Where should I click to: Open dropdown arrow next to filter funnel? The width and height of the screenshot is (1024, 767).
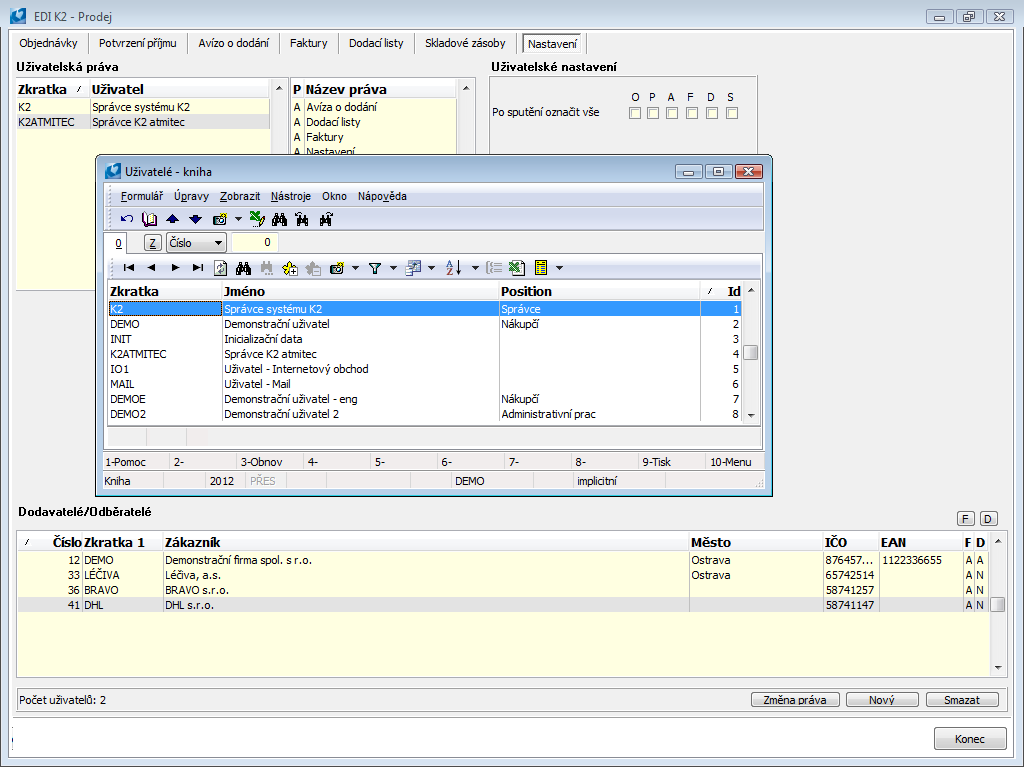tap(393, 268)
